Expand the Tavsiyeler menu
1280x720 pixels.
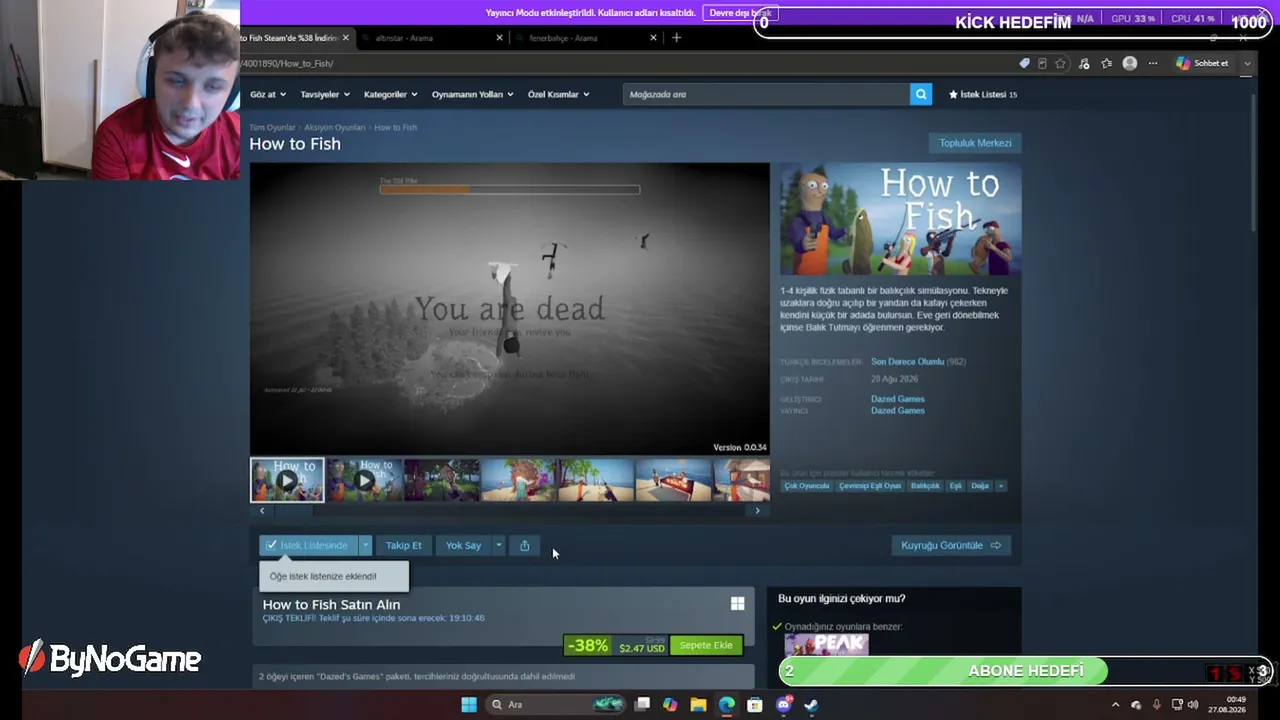(x=325, y=94)
